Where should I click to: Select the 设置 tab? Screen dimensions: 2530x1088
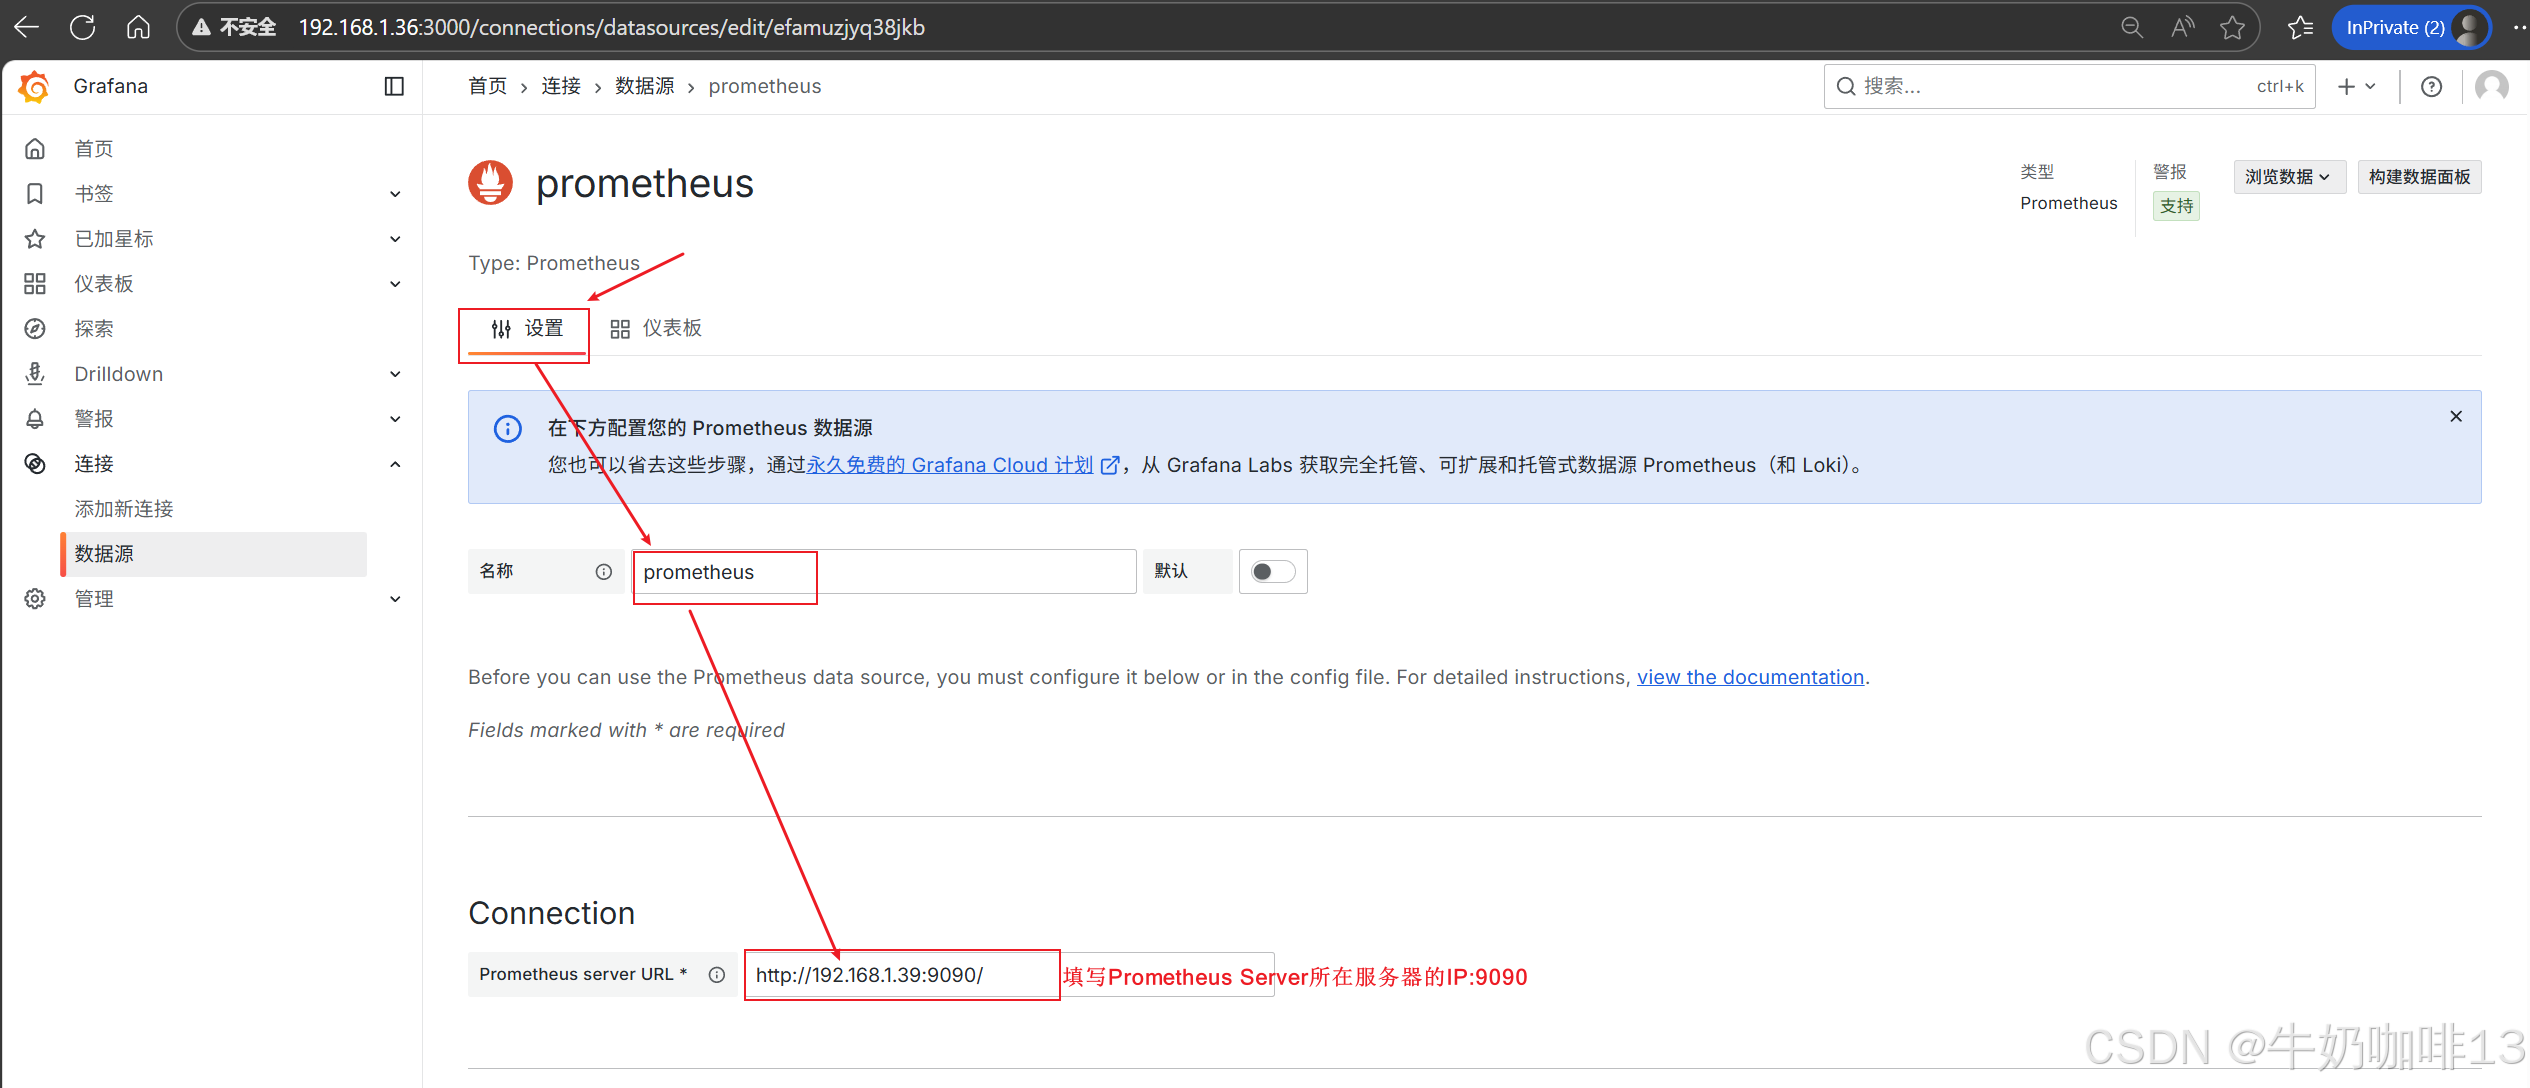527,329
